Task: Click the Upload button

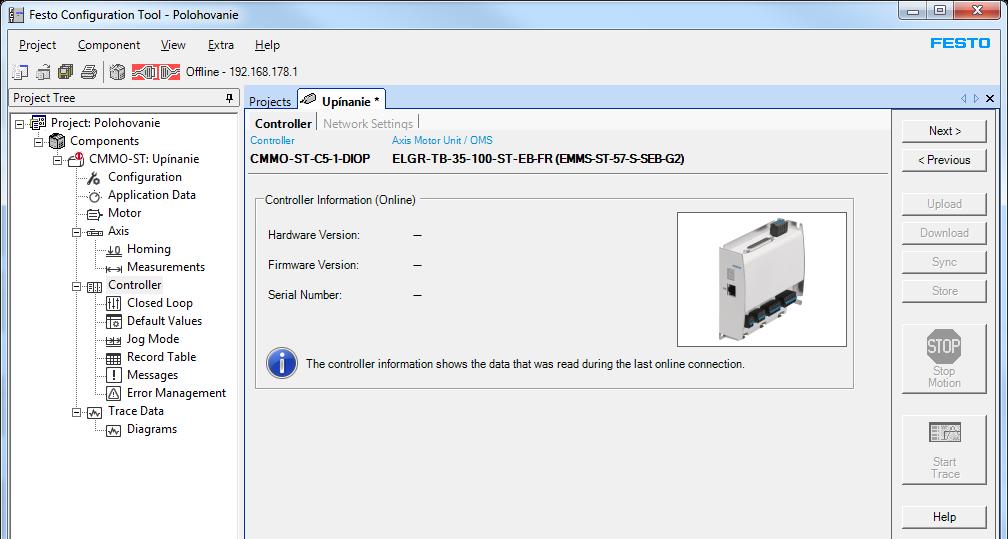Action: [944, 204]
